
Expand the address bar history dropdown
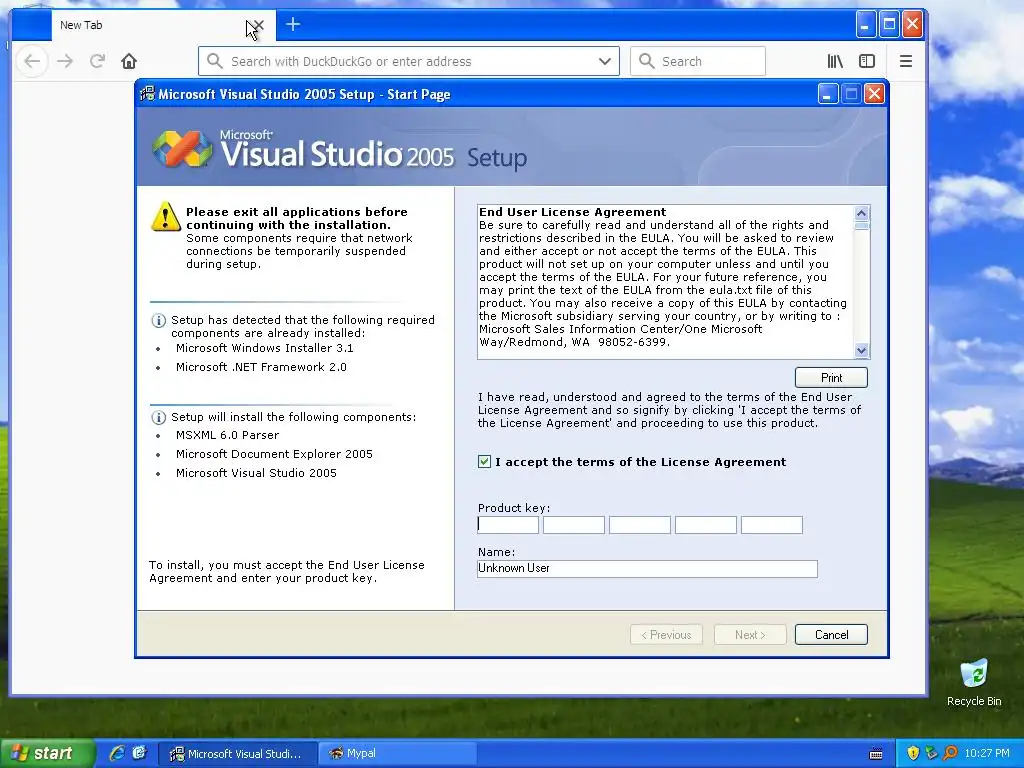(x=605, y=61)
